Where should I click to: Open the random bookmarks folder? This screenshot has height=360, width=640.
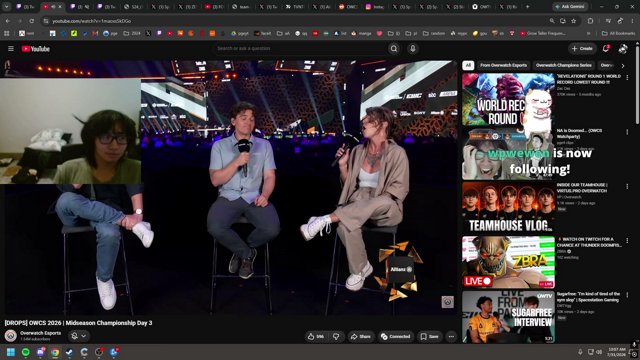(433, 33)
